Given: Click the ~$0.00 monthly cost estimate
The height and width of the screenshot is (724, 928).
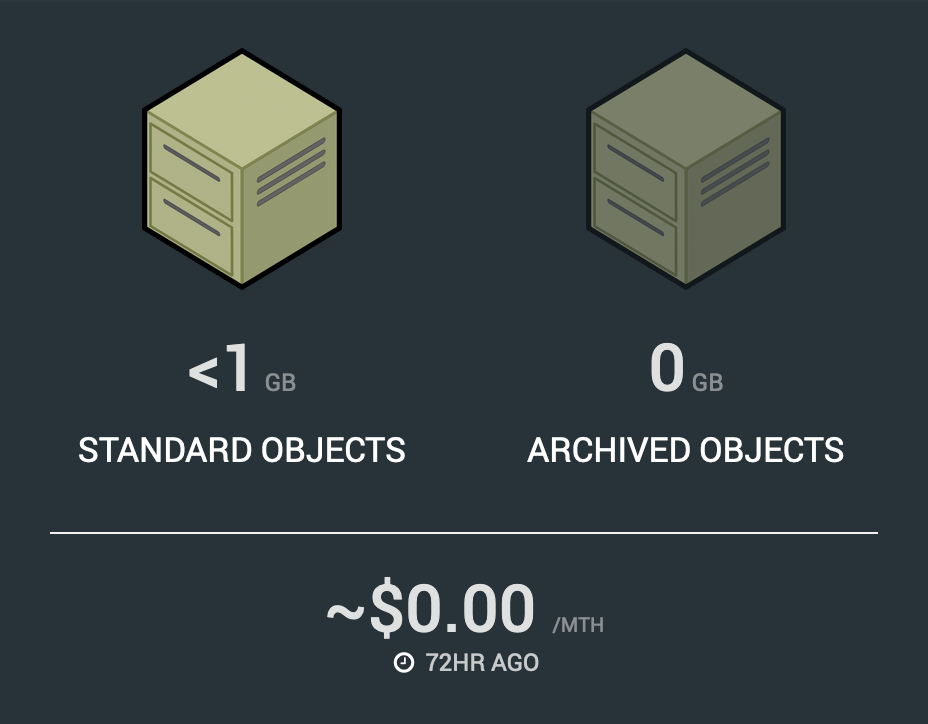Looking at the screenshot, I should tap(430, 609).
